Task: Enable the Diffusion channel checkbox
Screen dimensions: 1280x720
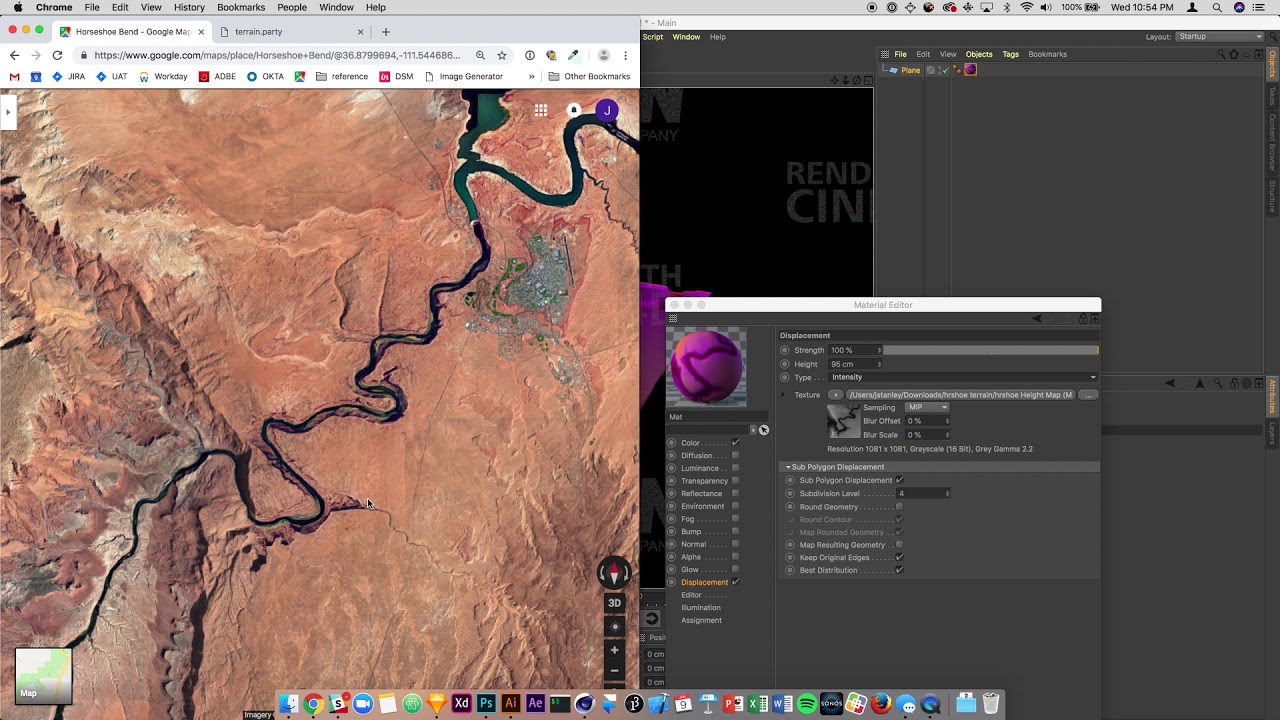Action: (735, 455)
